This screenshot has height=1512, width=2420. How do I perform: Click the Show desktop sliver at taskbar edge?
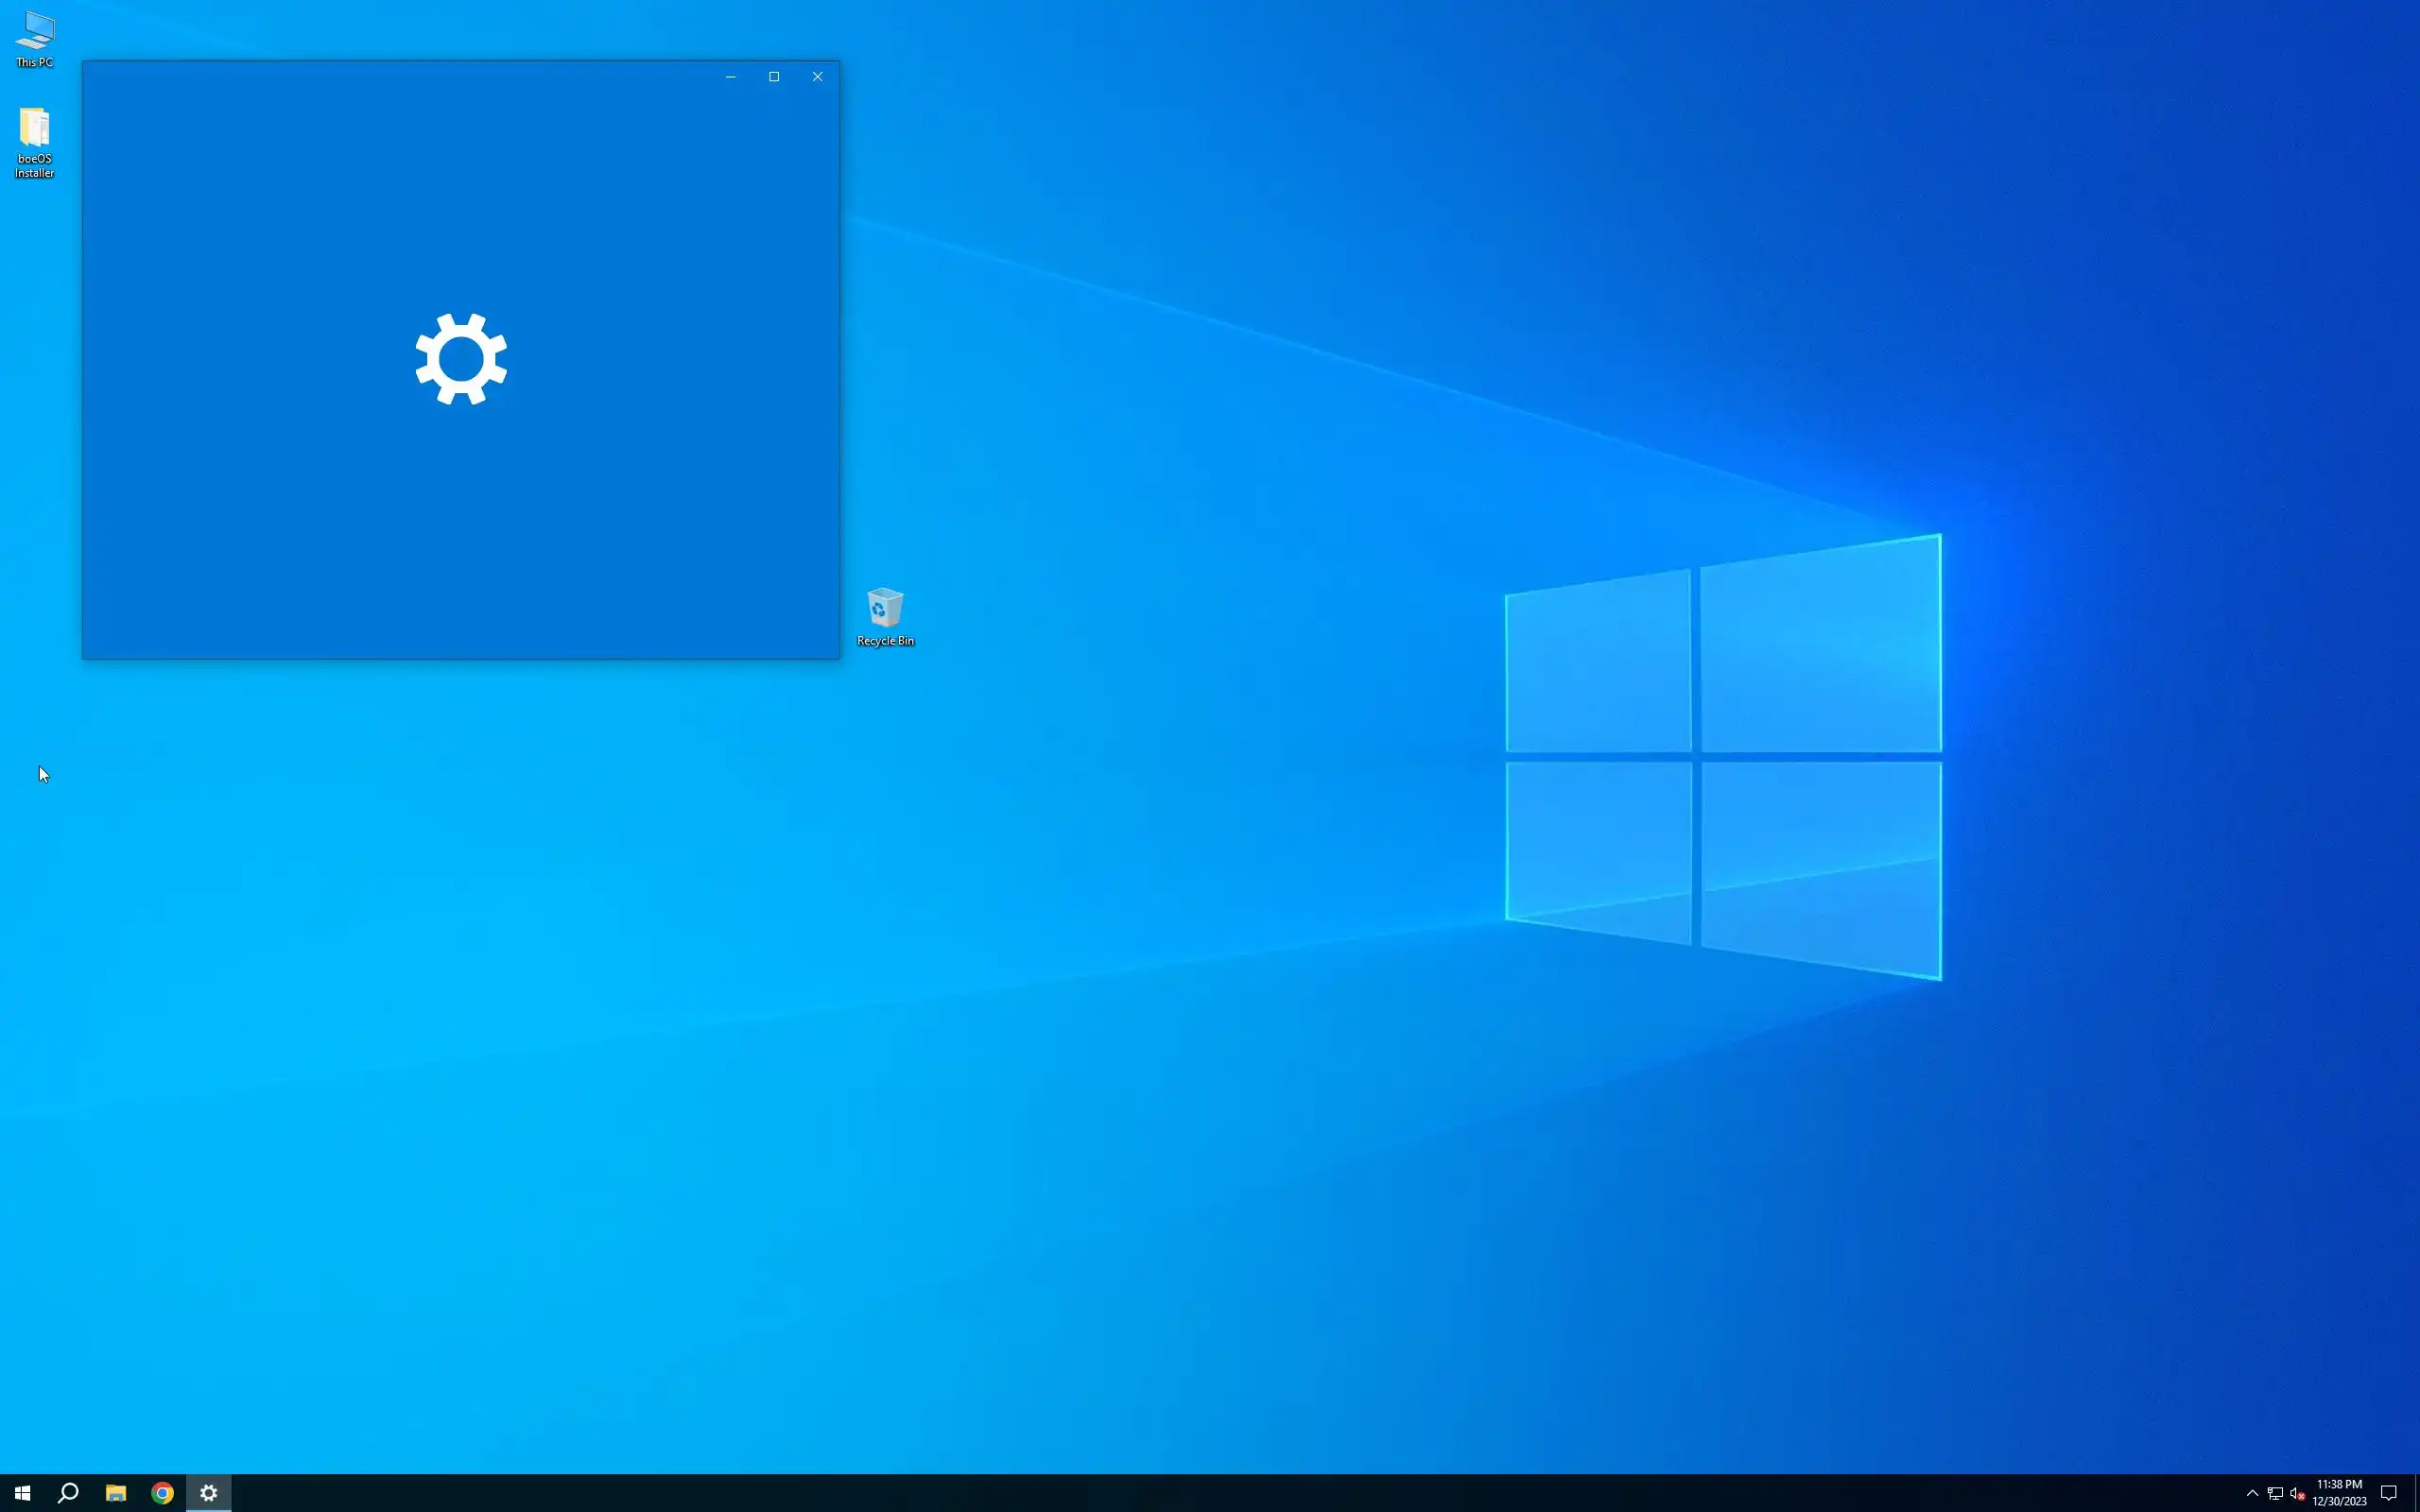(2416, 1493)
